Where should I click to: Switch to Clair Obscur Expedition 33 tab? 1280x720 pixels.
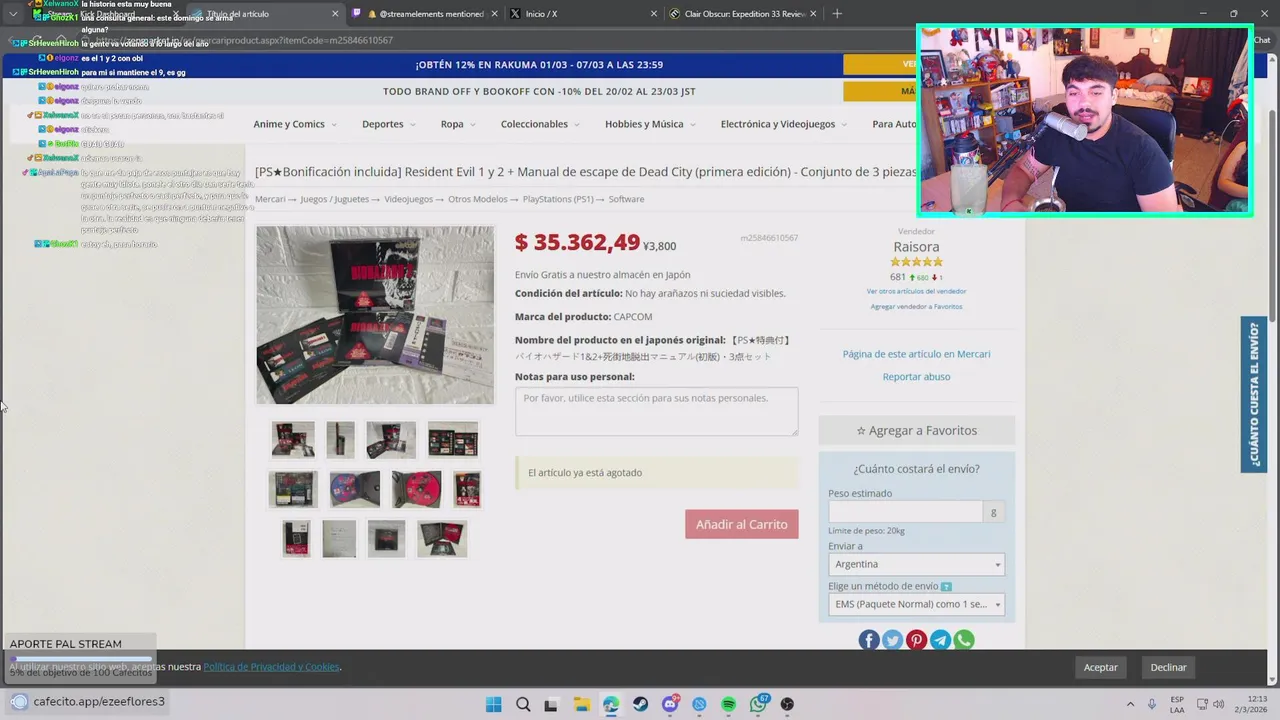pyautogui.click(x=745, y=14)
